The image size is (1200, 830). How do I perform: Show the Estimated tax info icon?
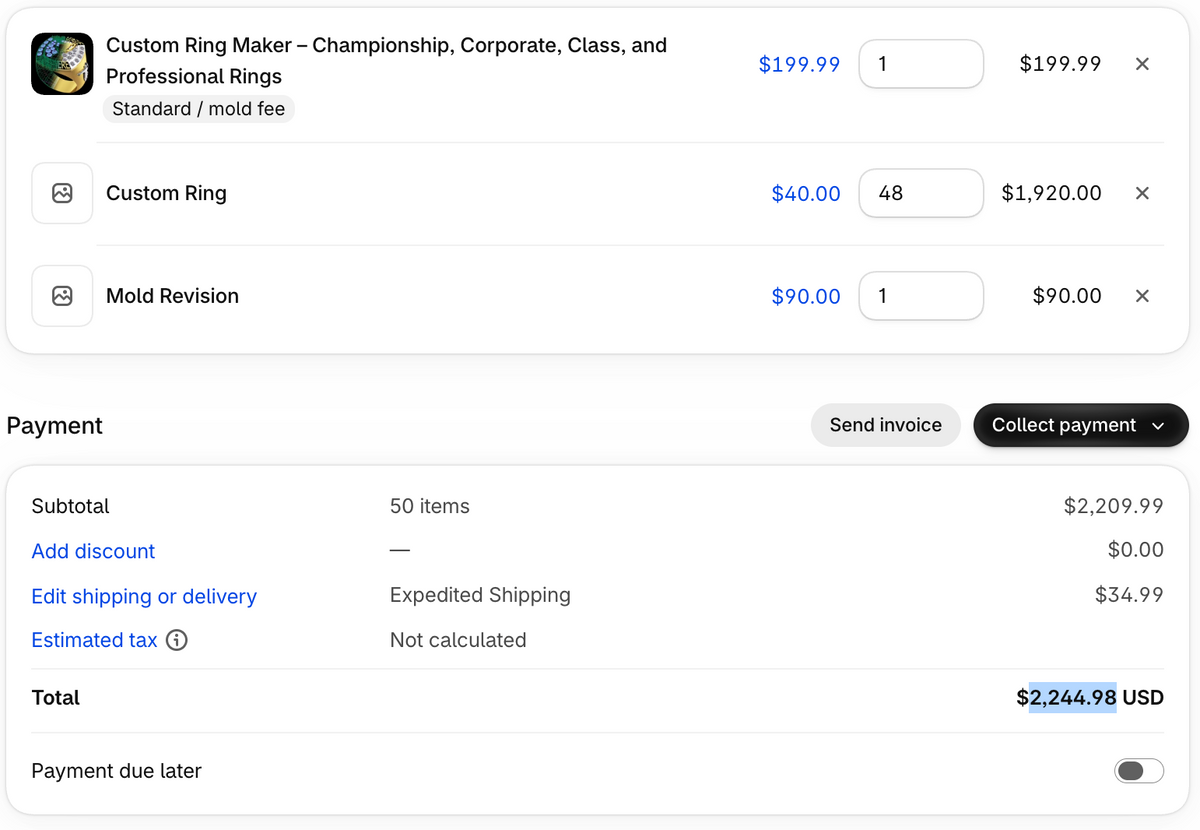(x=177, y=640)
